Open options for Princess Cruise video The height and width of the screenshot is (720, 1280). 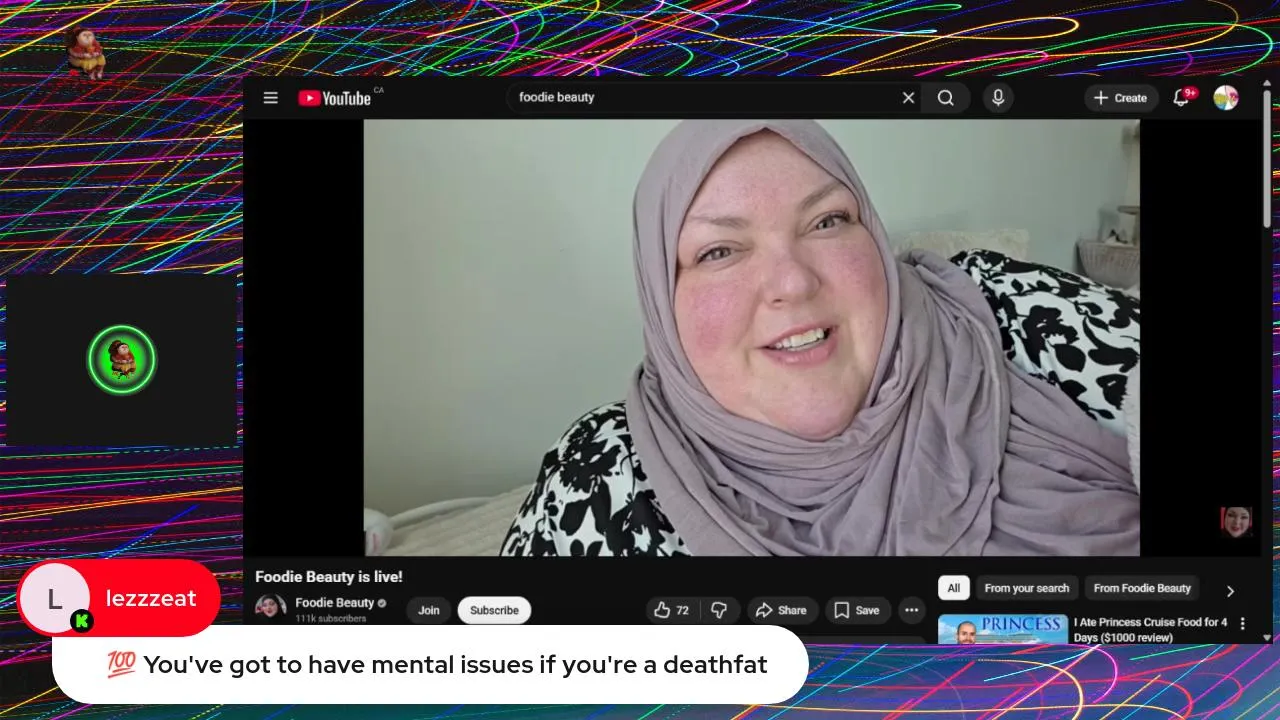coord(1243,623)
